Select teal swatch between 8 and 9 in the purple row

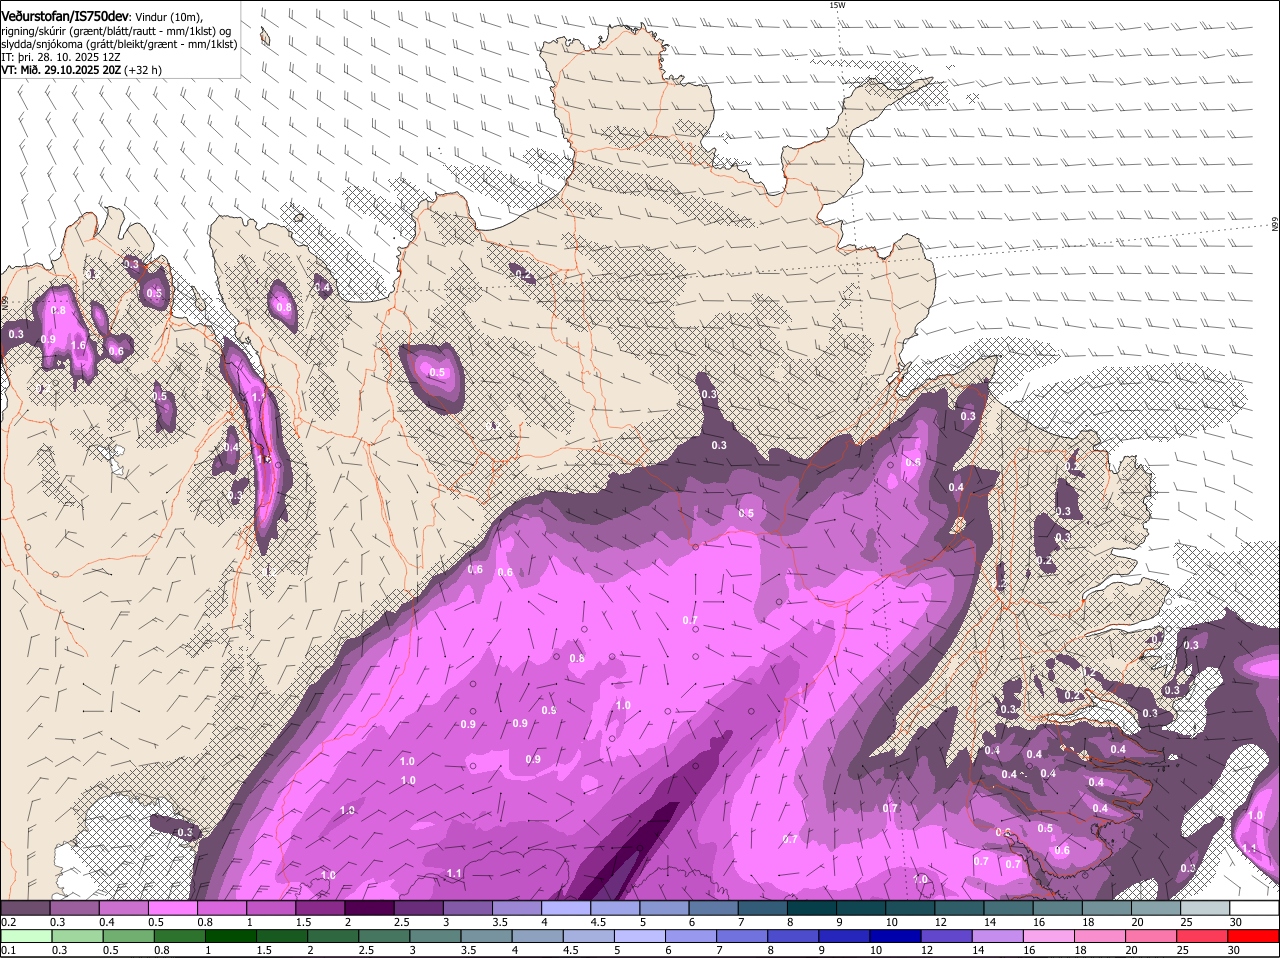[x=812, y=908]
